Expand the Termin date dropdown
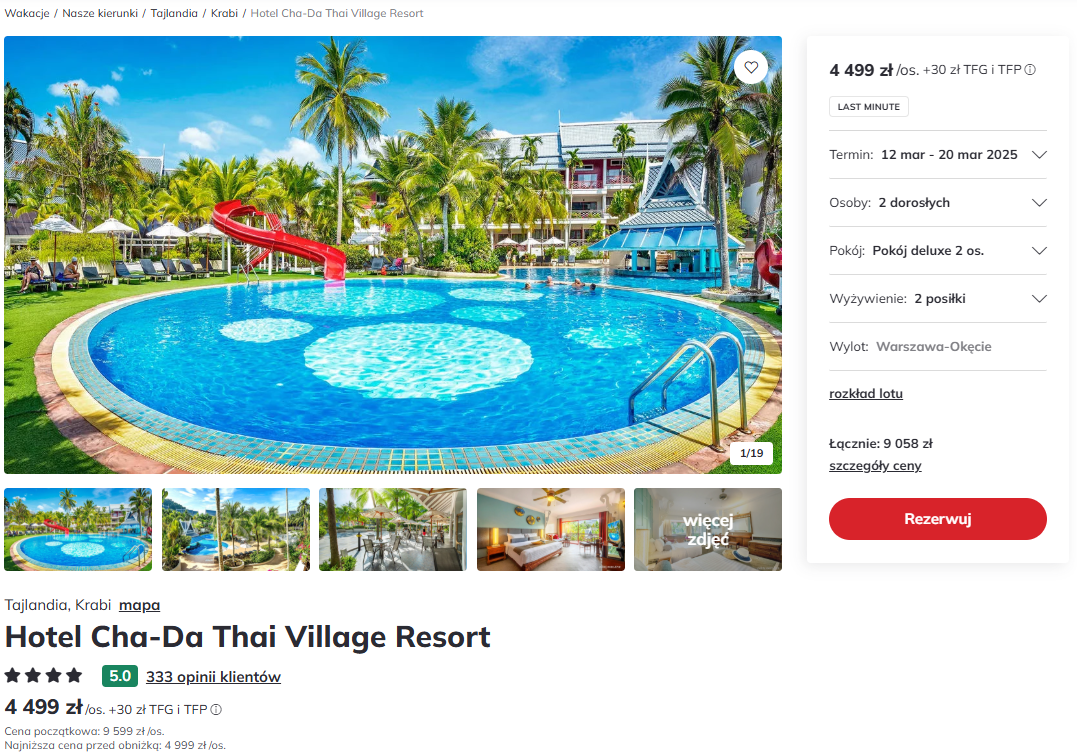Image resolution: width=1077 pixels, height=752 pixels. [x=938, y=155]
